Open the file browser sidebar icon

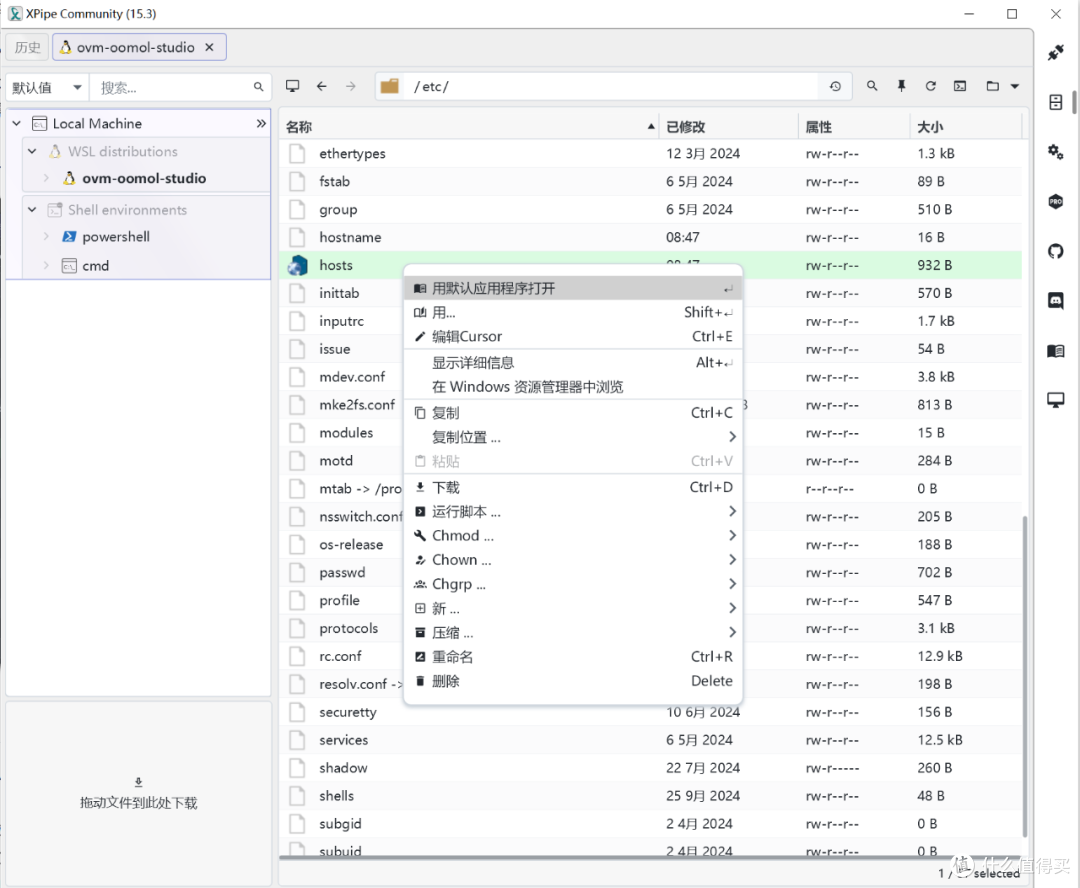[x=1055, y=103]
